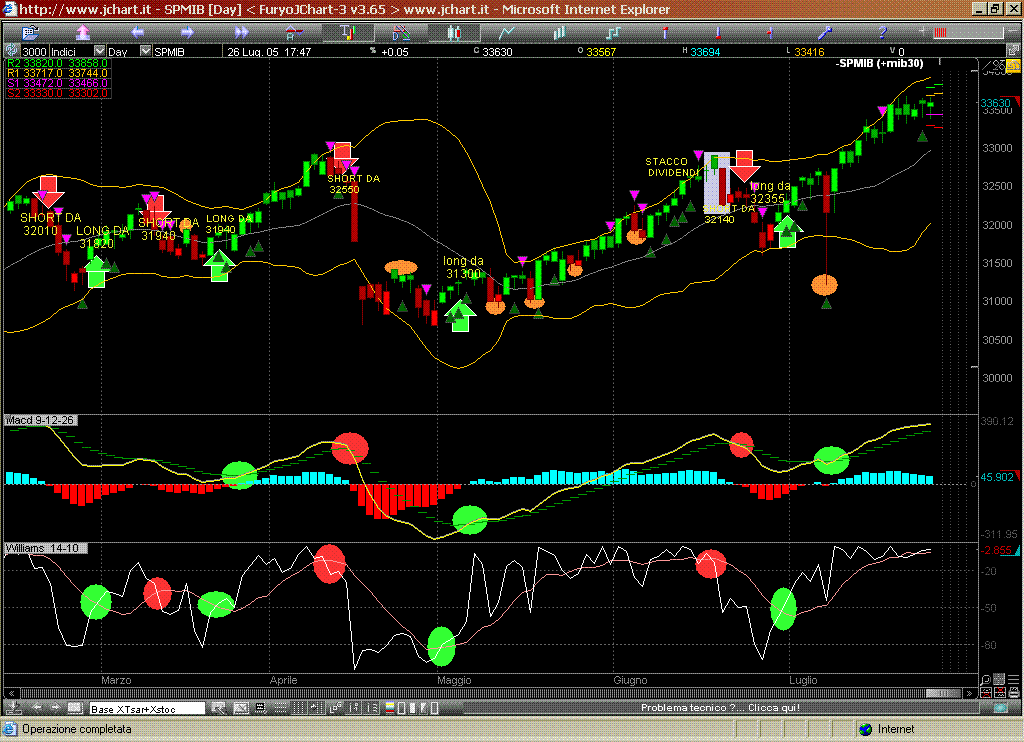Go back with the left arrow icon
The width and height of the screenshot is (1024, 742).
(138, 33)
